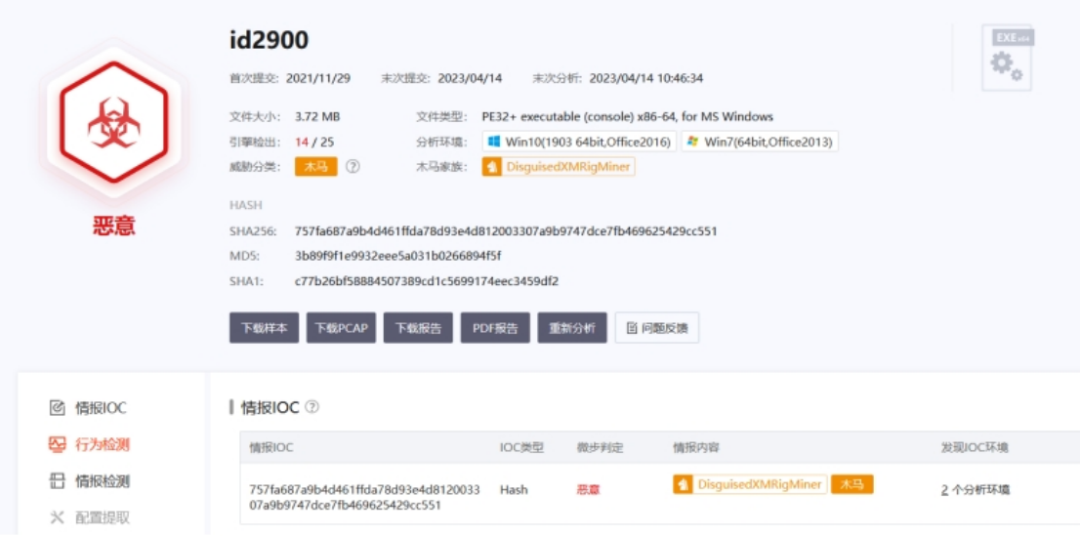Click the red 恶意 verdict in IOC row
The height and width of the screenshot is (536, 1080).
pos(588,490)
